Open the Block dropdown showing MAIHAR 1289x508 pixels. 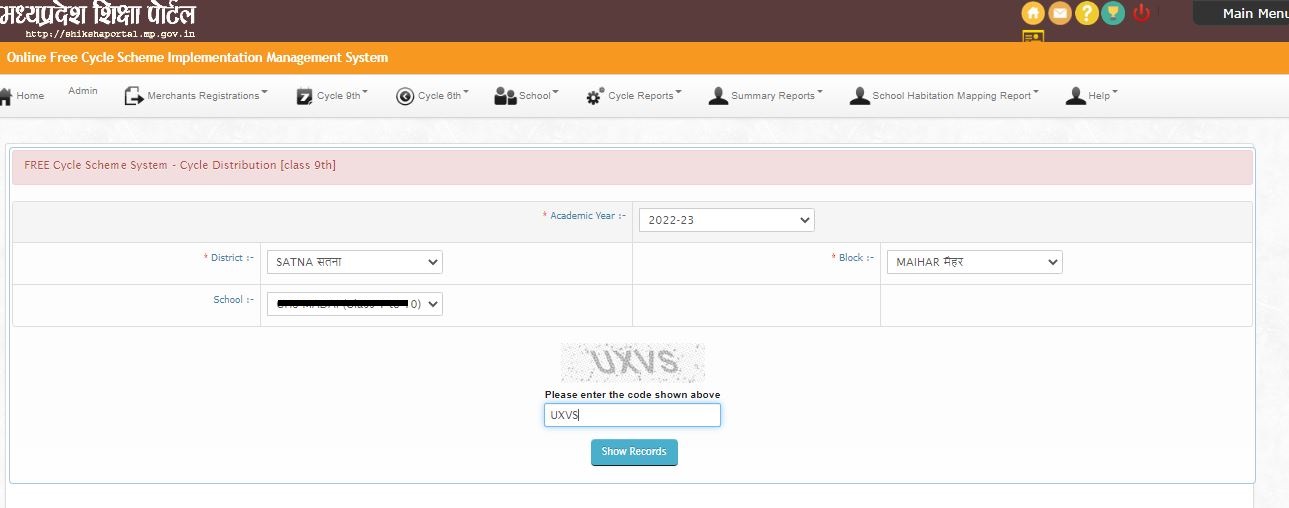(x=974, y=262)
